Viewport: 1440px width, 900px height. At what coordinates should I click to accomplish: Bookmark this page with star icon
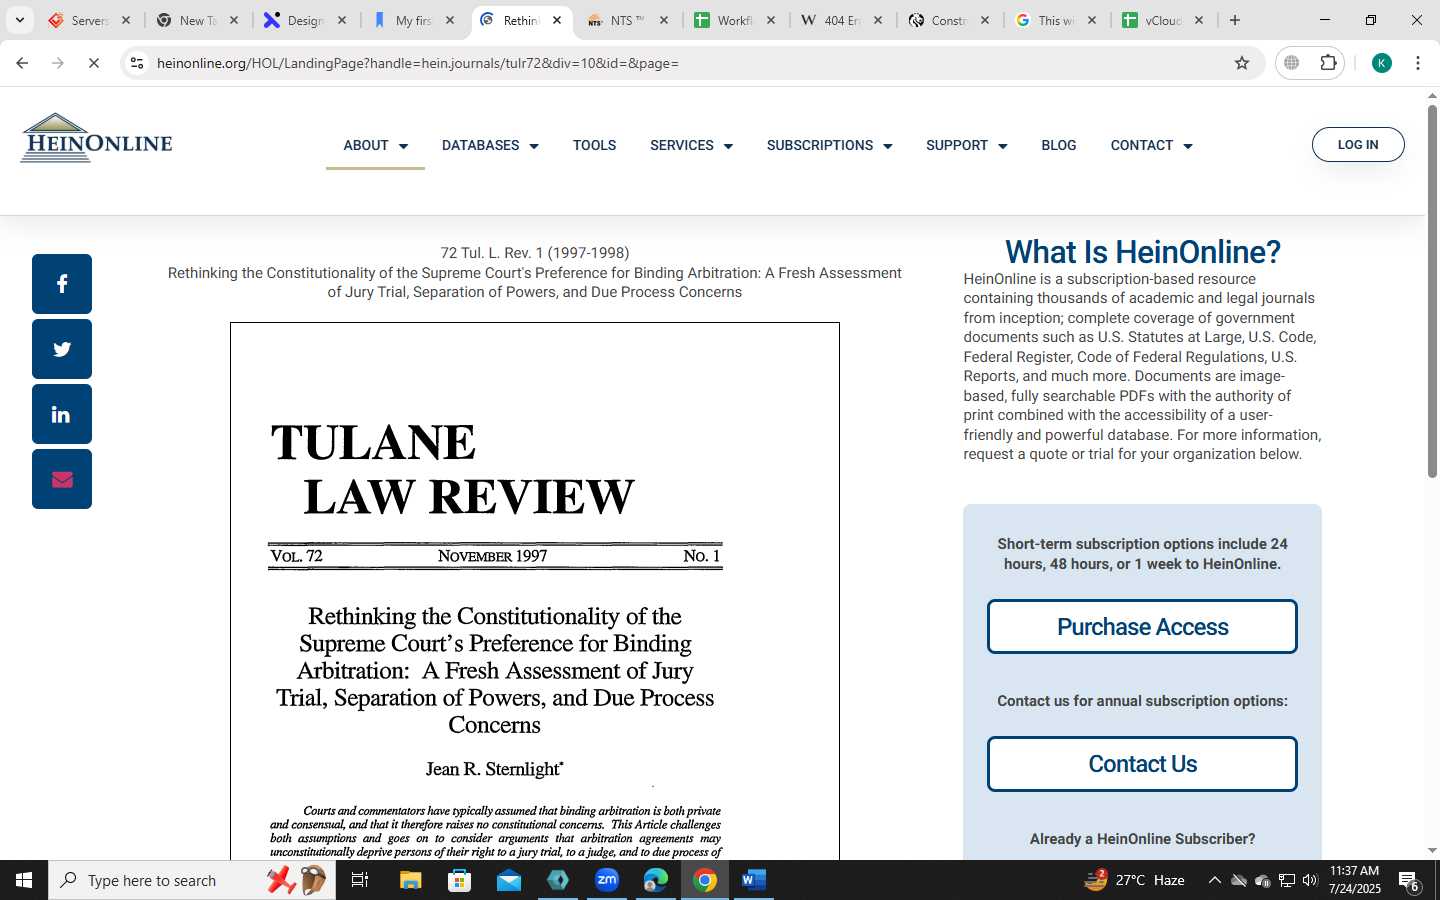click(x=1242, y=63)
